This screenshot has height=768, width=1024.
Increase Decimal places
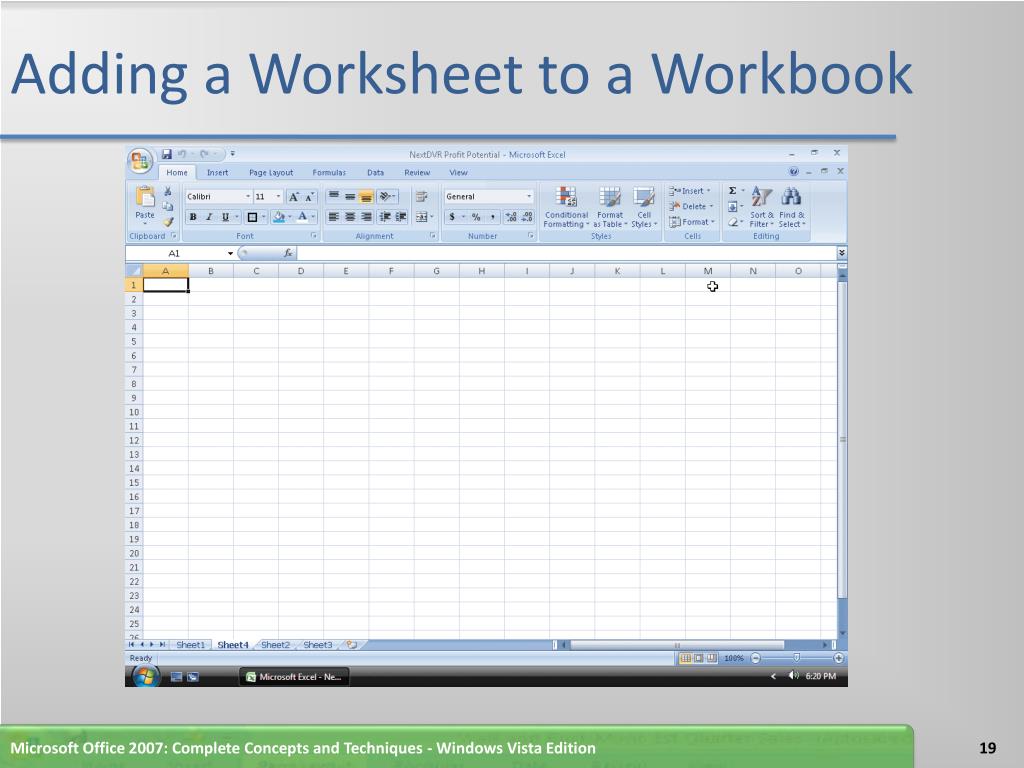click(511, 217)
